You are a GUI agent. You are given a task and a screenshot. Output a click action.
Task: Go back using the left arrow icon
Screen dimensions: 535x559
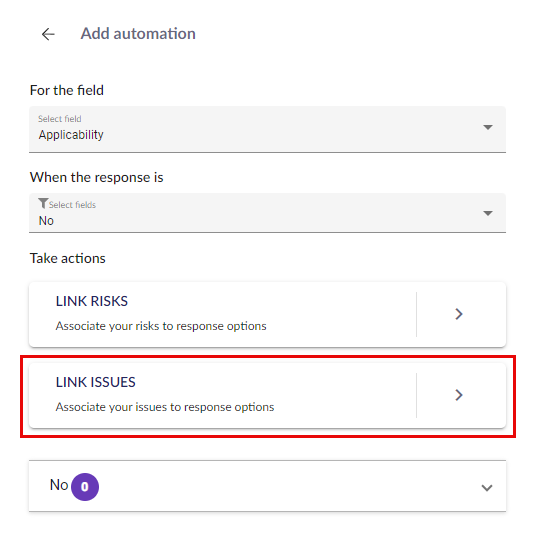point(48,34)
